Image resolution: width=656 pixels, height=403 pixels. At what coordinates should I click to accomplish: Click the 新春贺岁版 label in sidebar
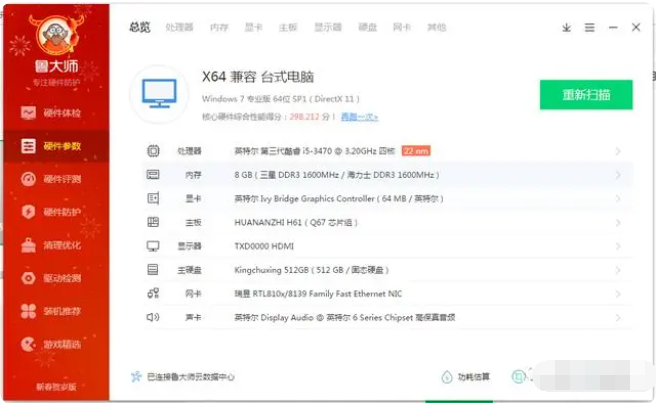[56, 387]
